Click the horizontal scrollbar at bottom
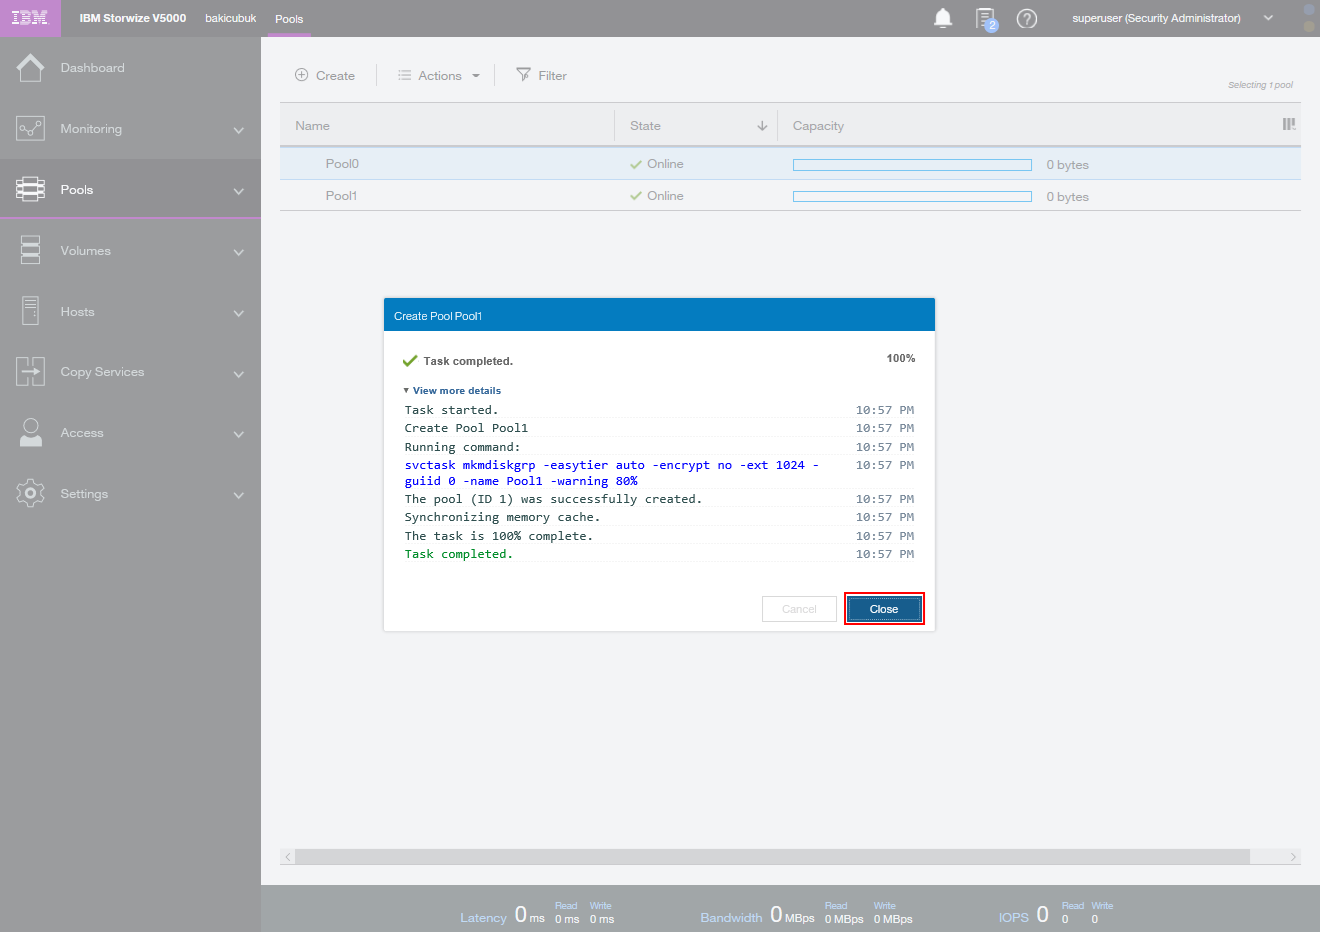This screenshot has width=1320, height=932. [772, 857]
